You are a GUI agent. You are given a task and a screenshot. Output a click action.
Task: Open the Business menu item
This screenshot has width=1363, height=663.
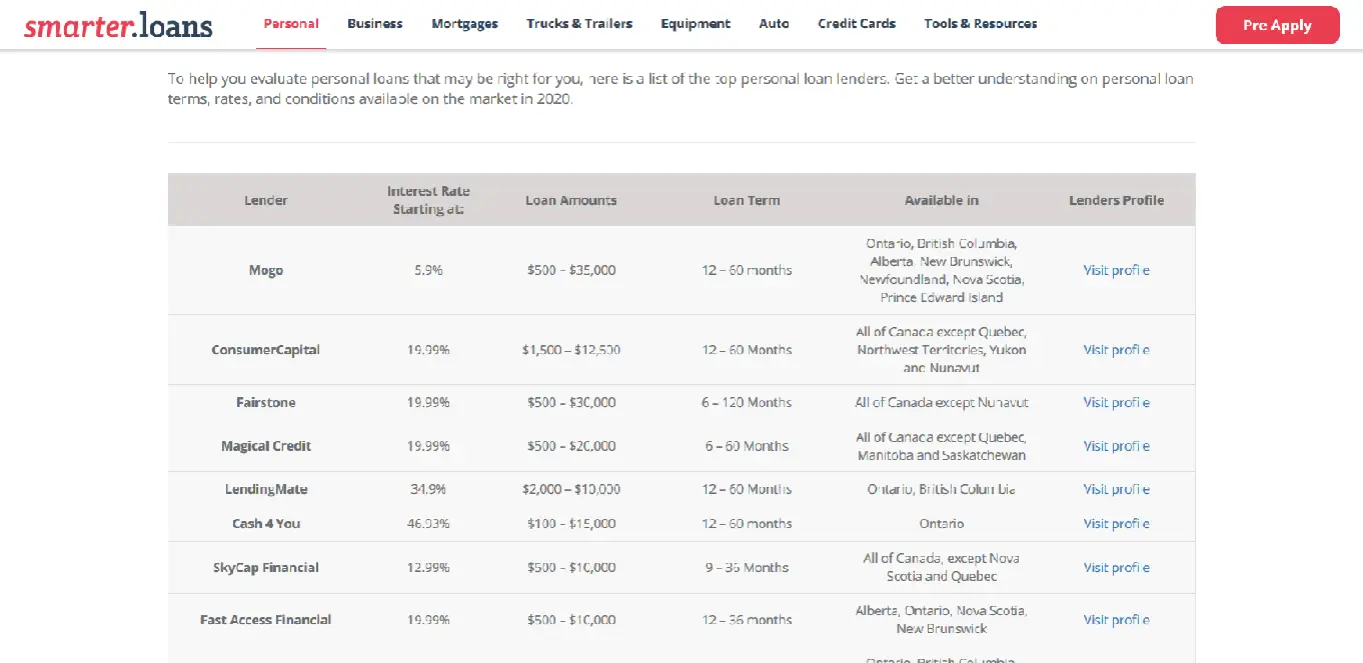point(375,24)
